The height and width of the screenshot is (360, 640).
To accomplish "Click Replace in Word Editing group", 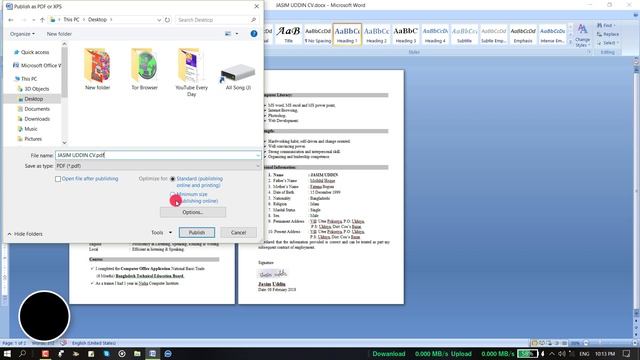I will coord(608,34).
